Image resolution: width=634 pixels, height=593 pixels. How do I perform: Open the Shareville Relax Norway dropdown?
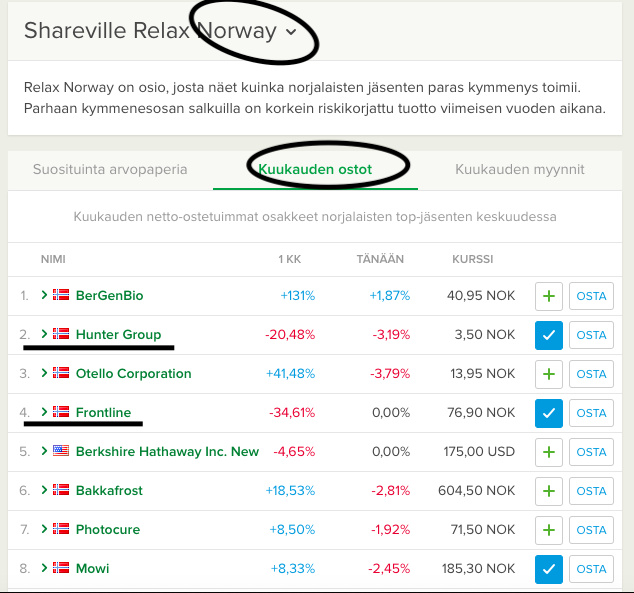pyautogui.click(x=291, y=32)
